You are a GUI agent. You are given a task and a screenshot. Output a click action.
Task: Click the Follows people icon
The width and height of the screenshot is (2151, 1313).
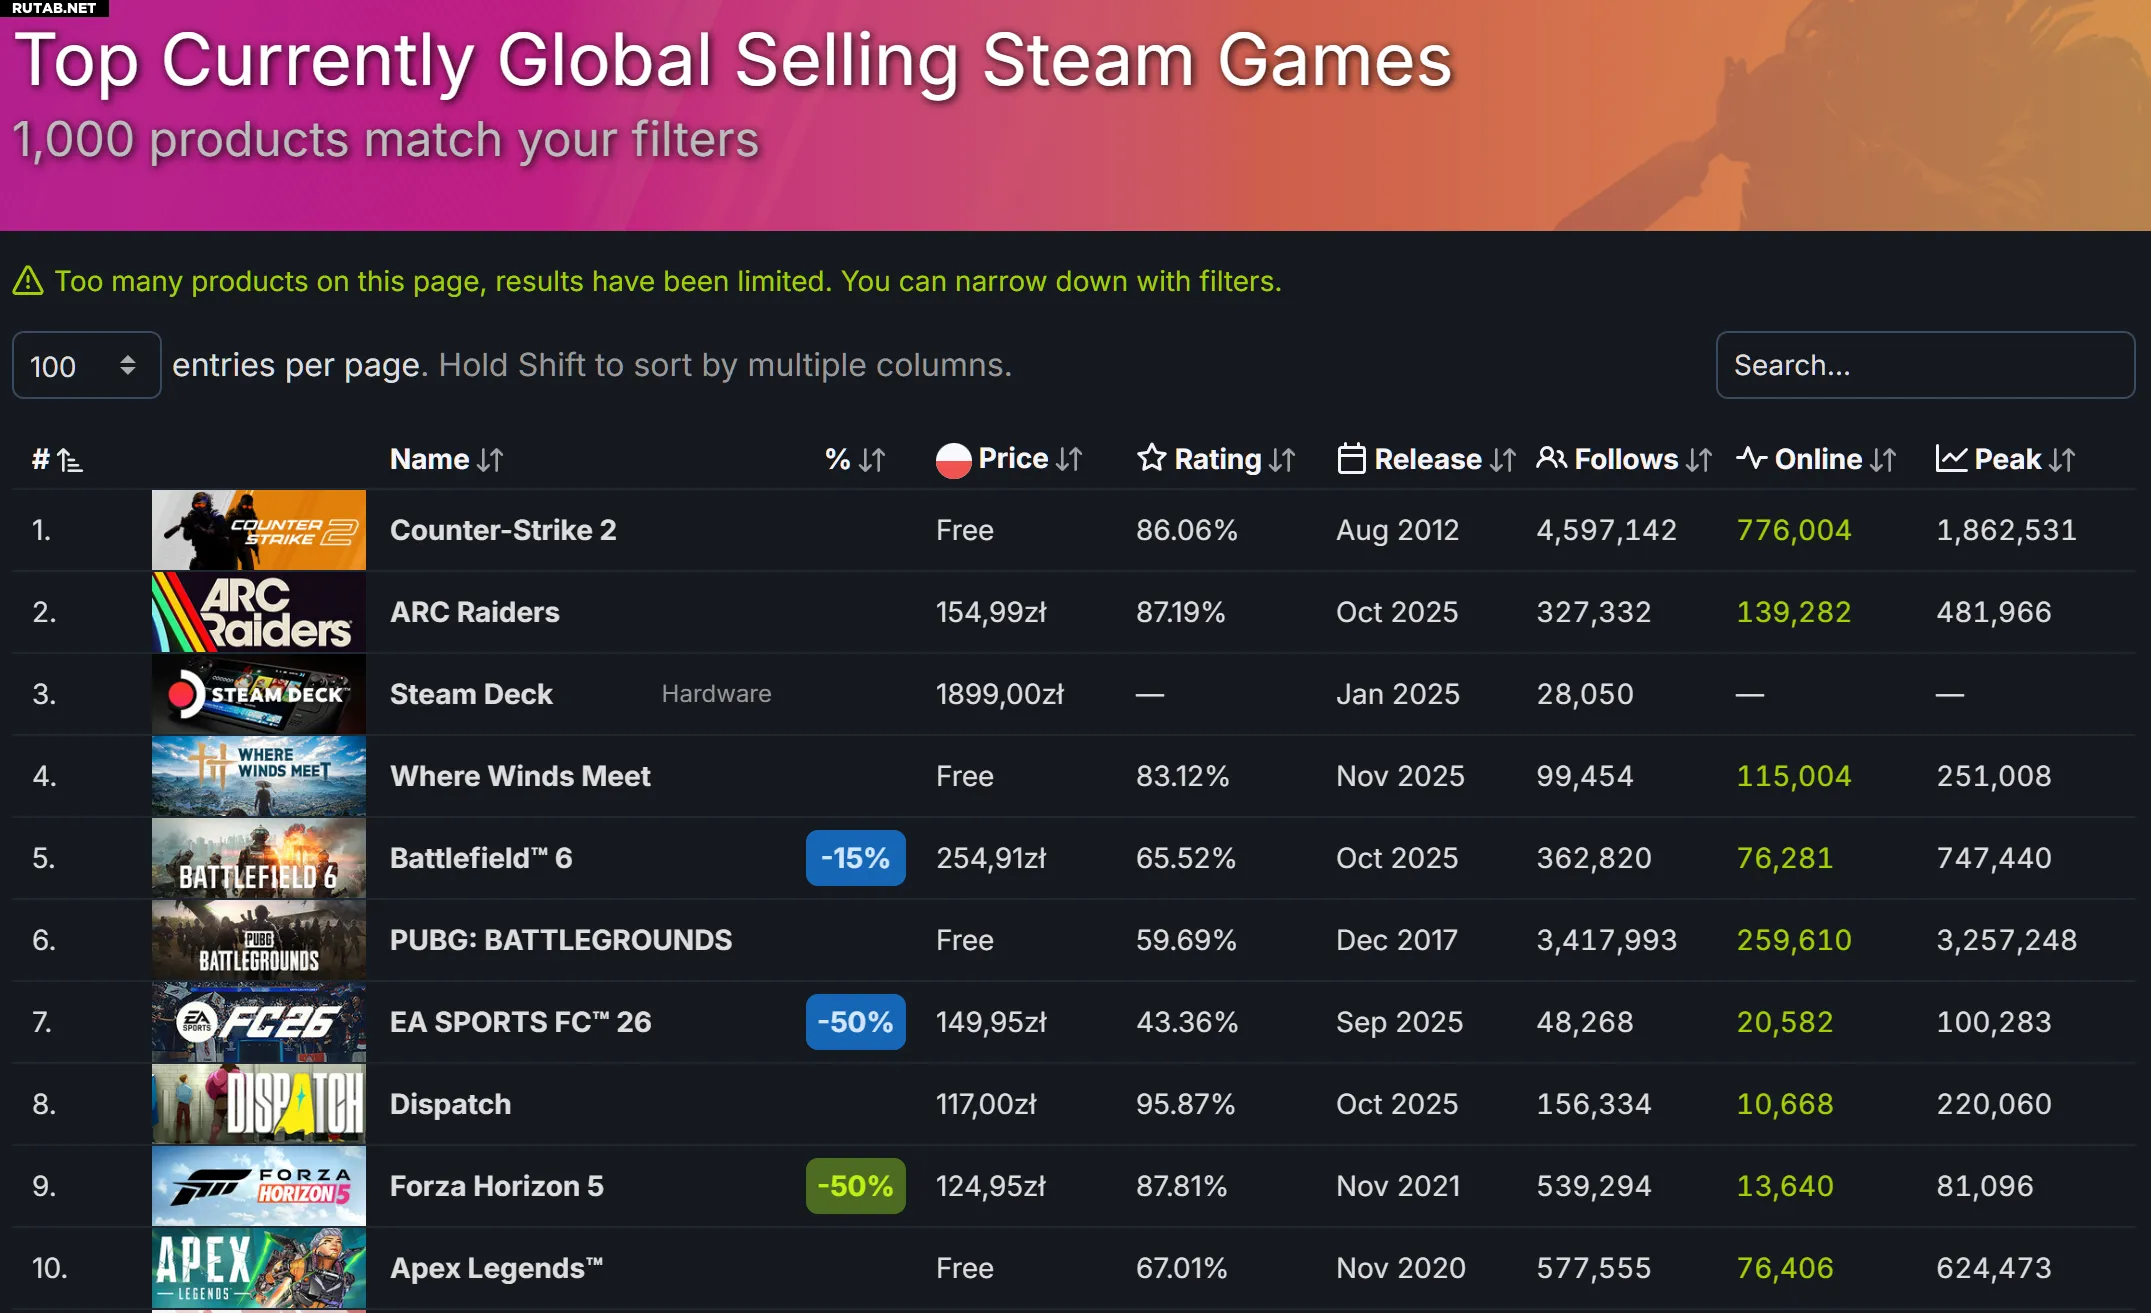click(x=1551, y=458)
